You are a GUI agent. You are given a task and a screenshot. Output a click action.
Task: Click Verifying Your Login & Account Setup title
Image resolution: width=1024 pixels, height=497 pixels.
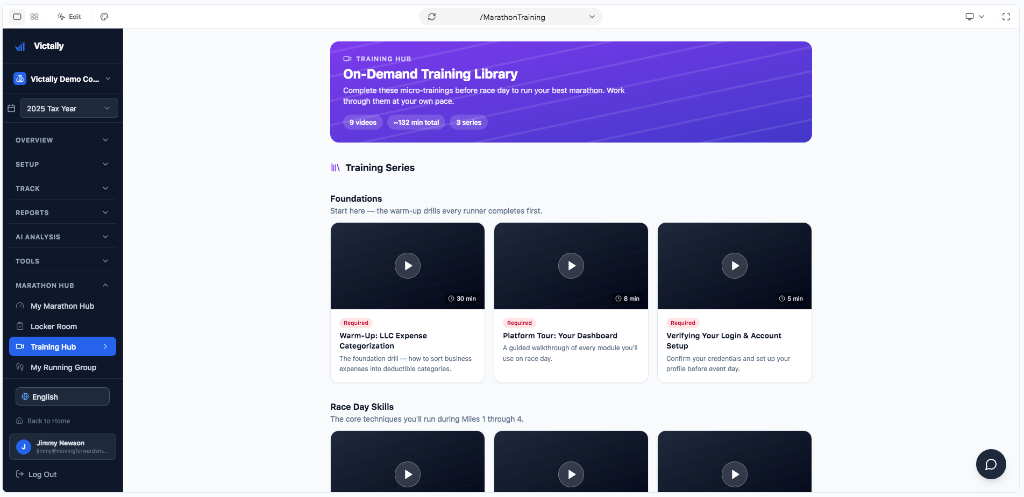[724, 341]
